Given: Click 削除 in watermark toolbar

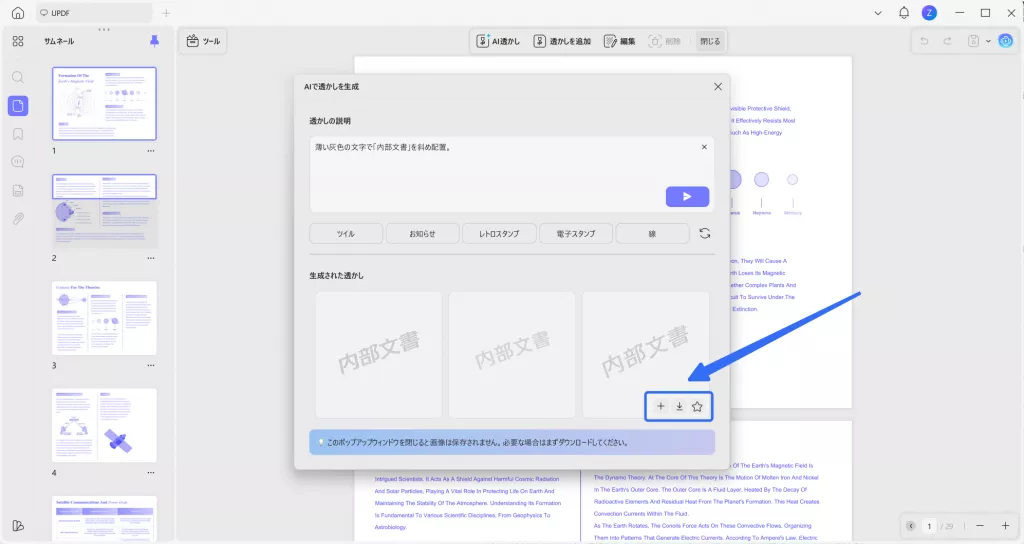Looking at the screenshot, I should click(x=665, y=41).
